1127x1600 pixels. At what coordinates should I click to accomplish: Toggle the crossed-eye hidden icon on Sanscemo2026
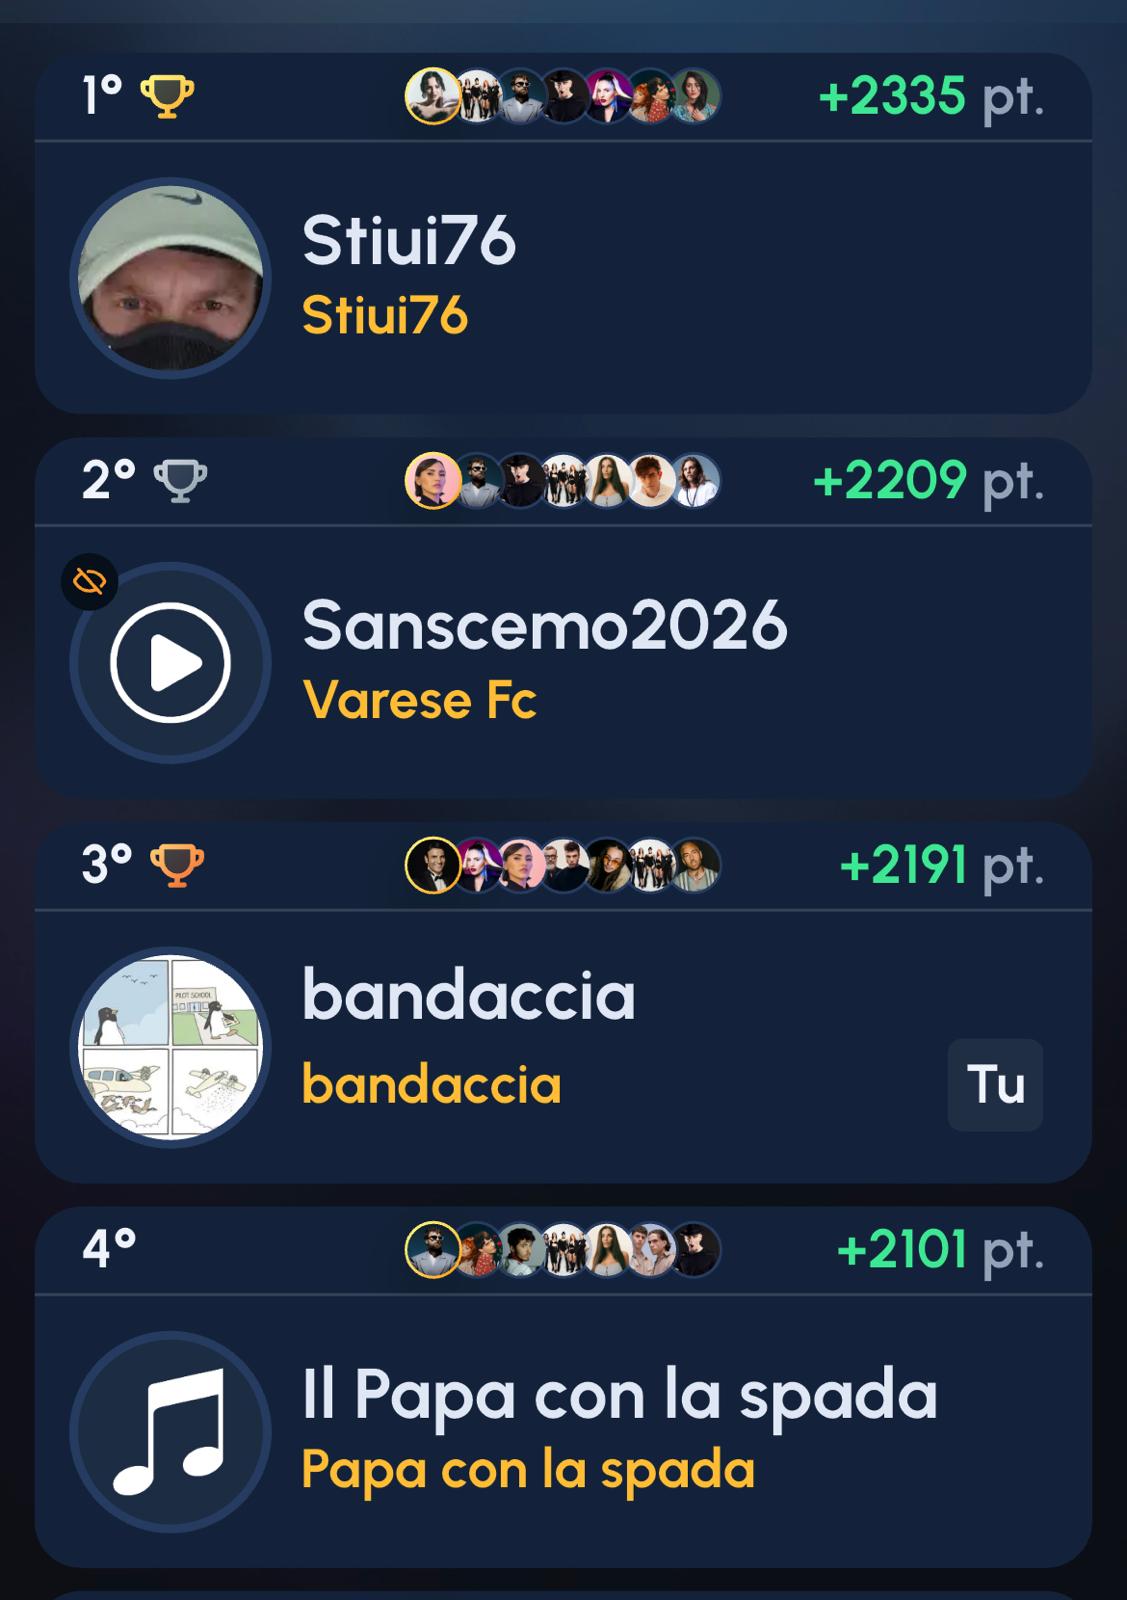pyautogui.click(x=90, y=581)
